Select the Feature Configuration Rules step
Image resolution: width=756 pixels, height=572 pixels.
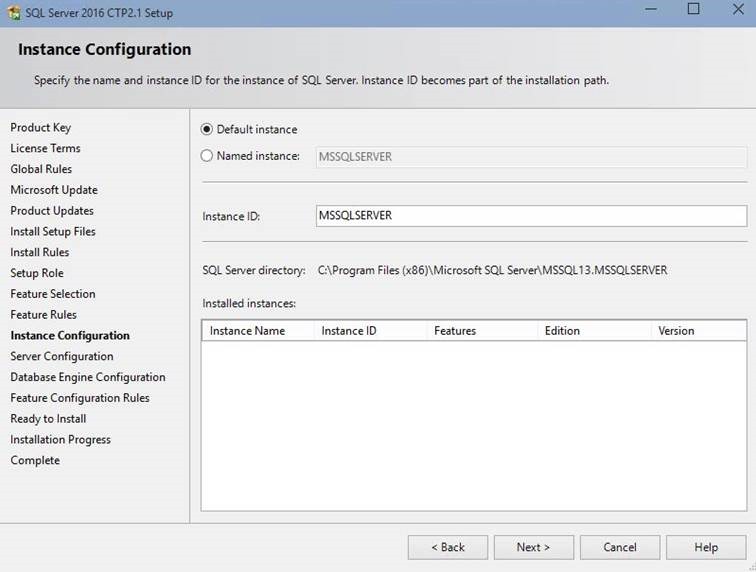click(80, 398)
